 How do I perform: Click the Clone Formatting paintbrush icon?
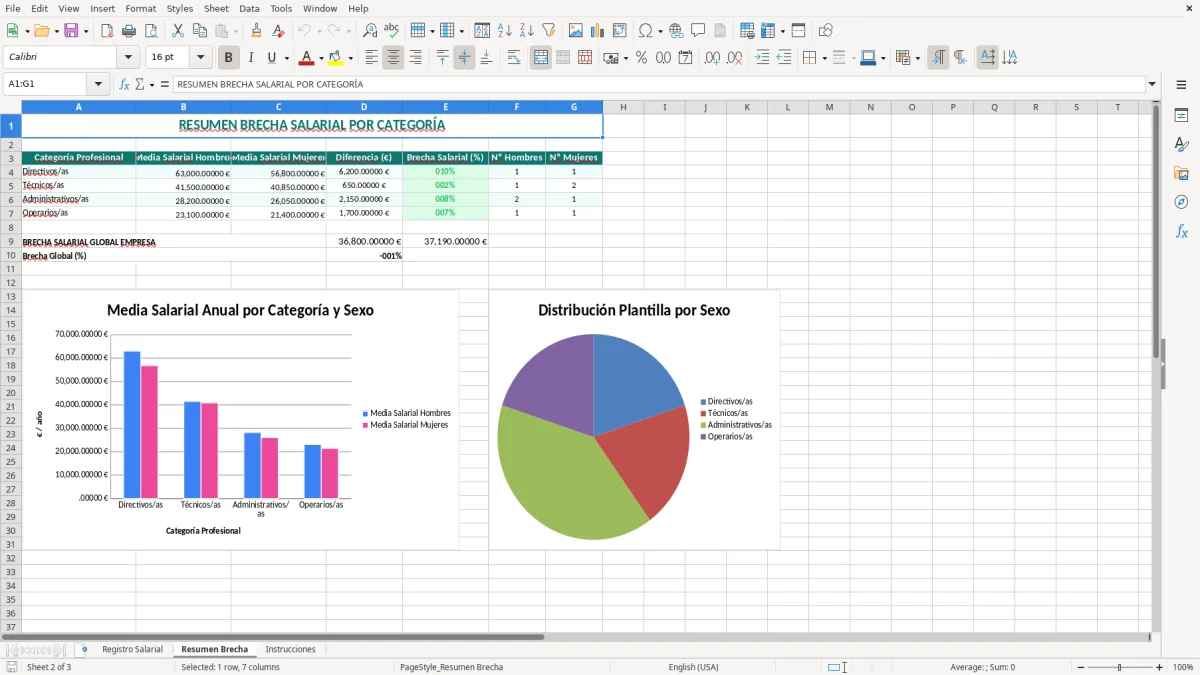click(x=257, y=31)
